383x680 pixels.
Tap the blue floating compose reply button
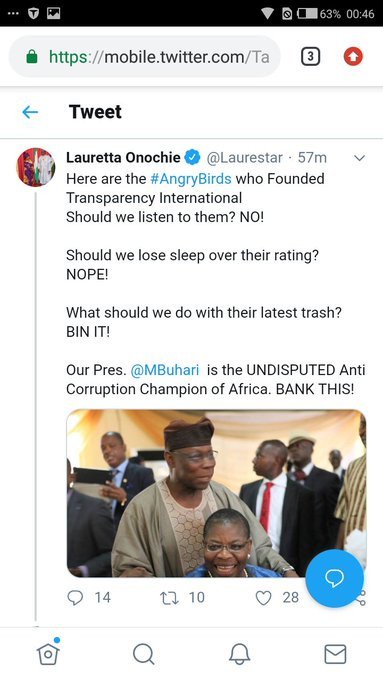(334, 578)
